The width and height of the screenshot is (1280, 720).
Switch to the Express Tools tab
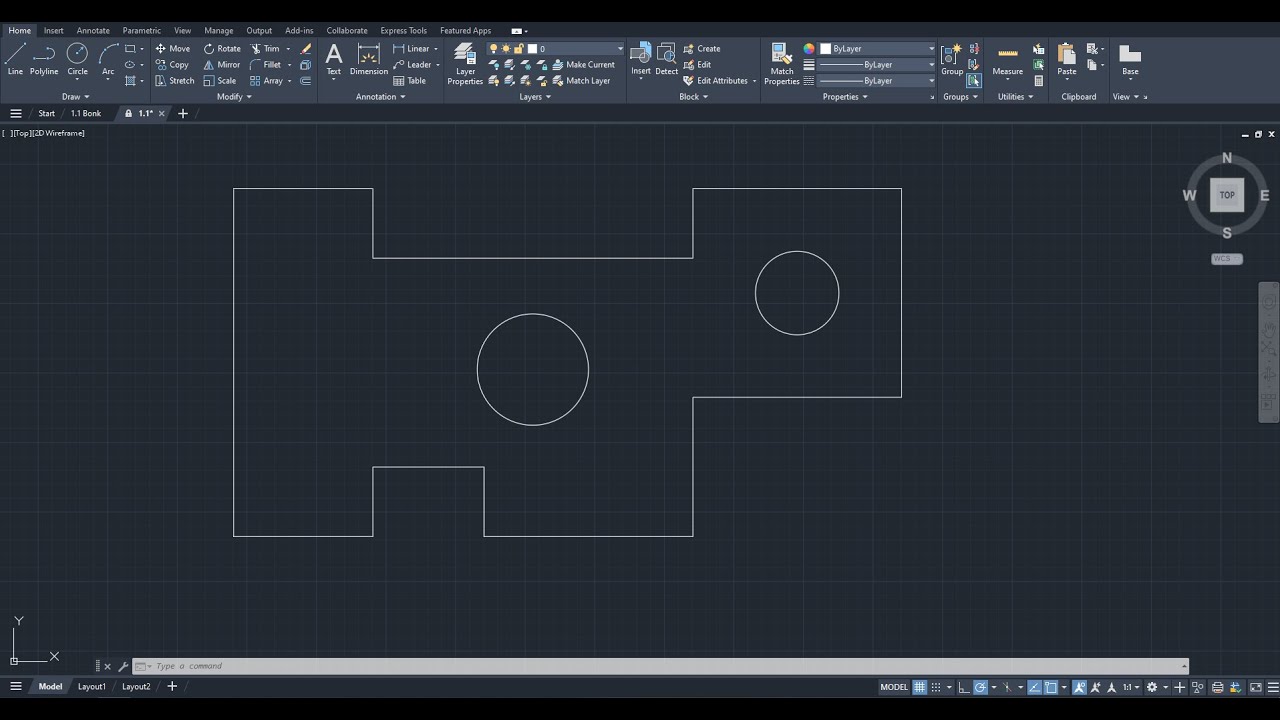click(x=403, y=30)
